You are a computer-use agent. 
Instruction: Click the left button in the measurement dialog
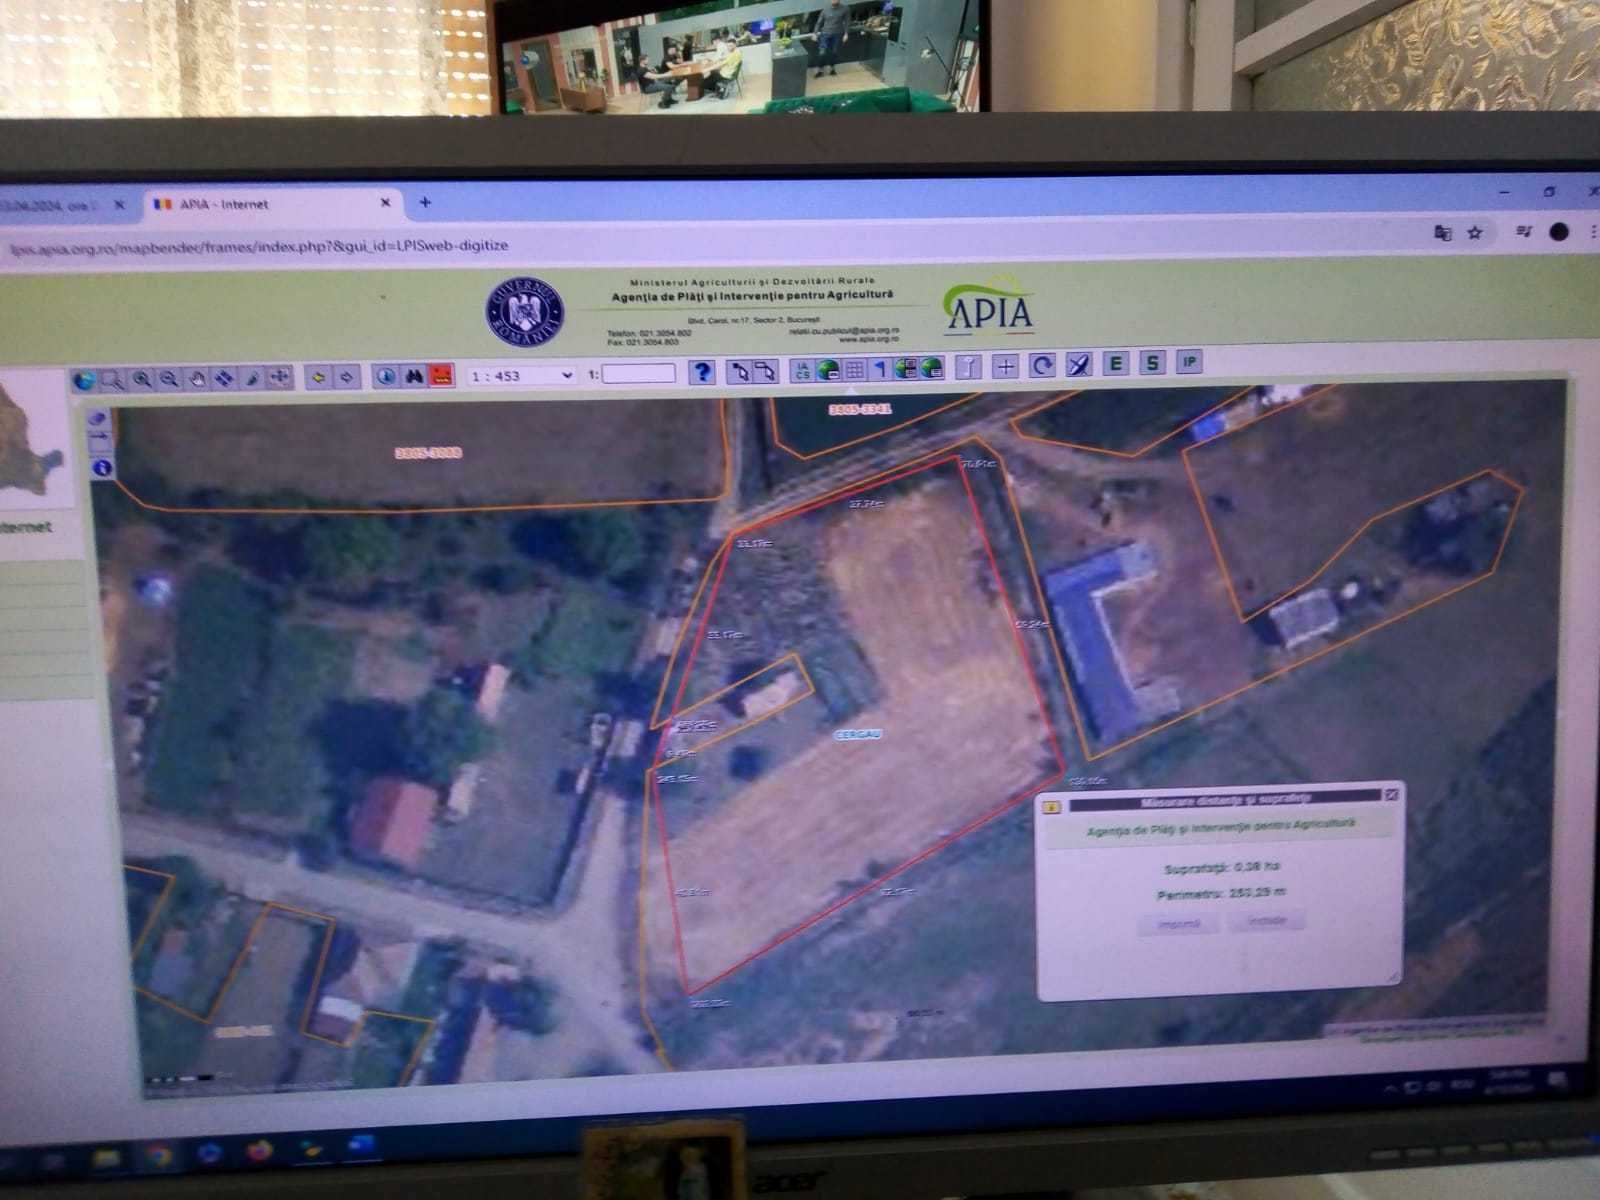click(1178, 923)
